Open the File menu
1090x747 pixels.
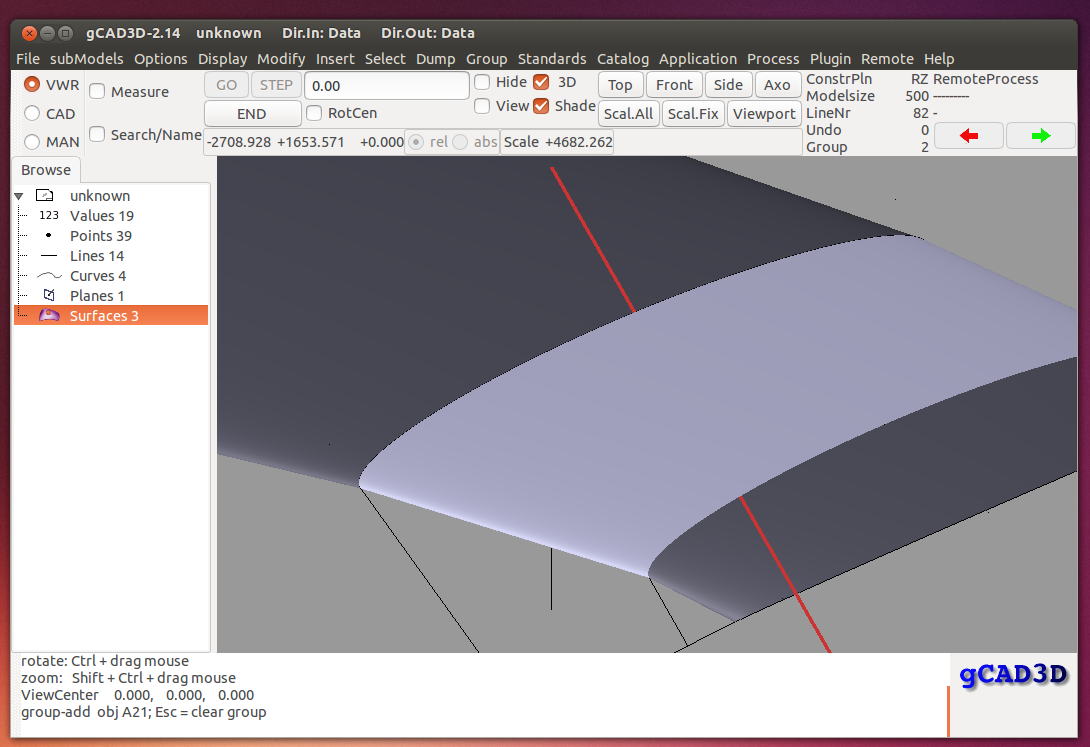click(28, 59)
